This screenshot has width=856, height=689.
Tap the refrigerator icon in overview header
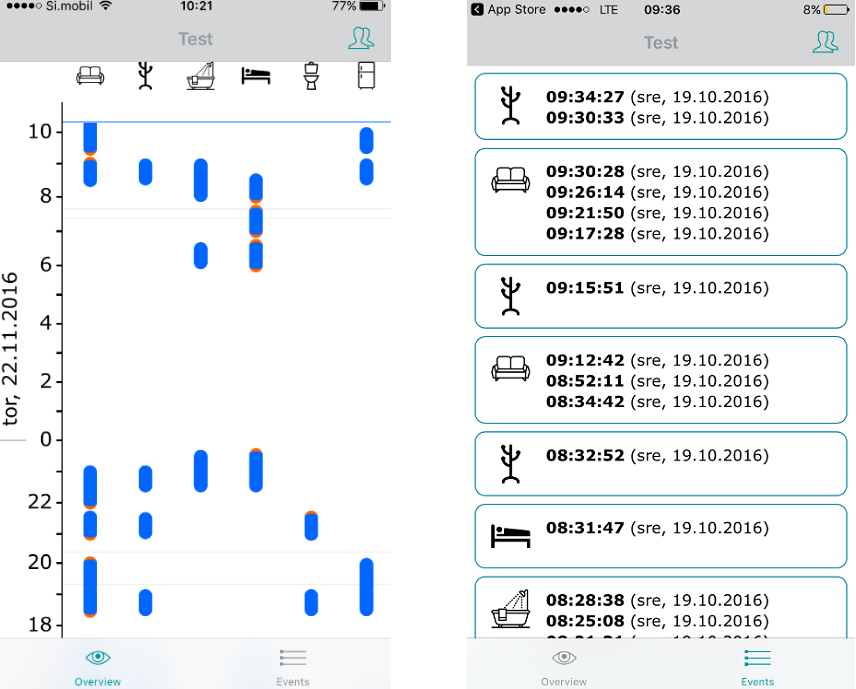[366, 75]
